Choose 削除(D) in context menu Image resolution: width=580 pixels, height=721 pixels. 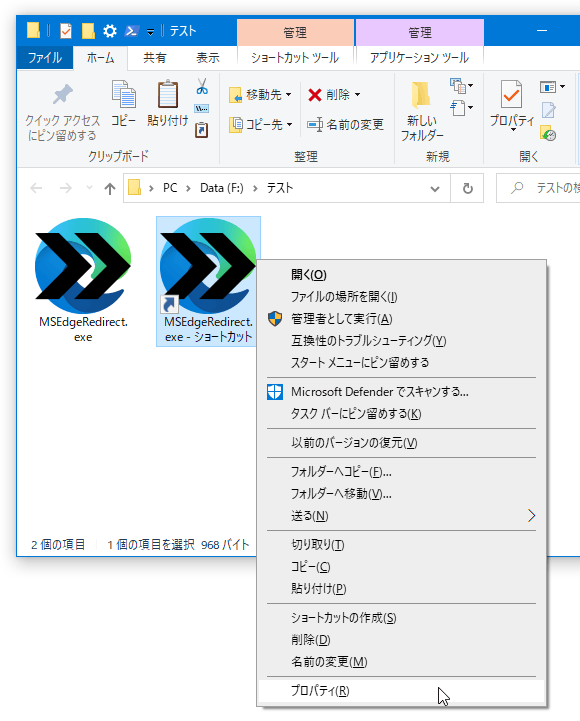(402, 640)
